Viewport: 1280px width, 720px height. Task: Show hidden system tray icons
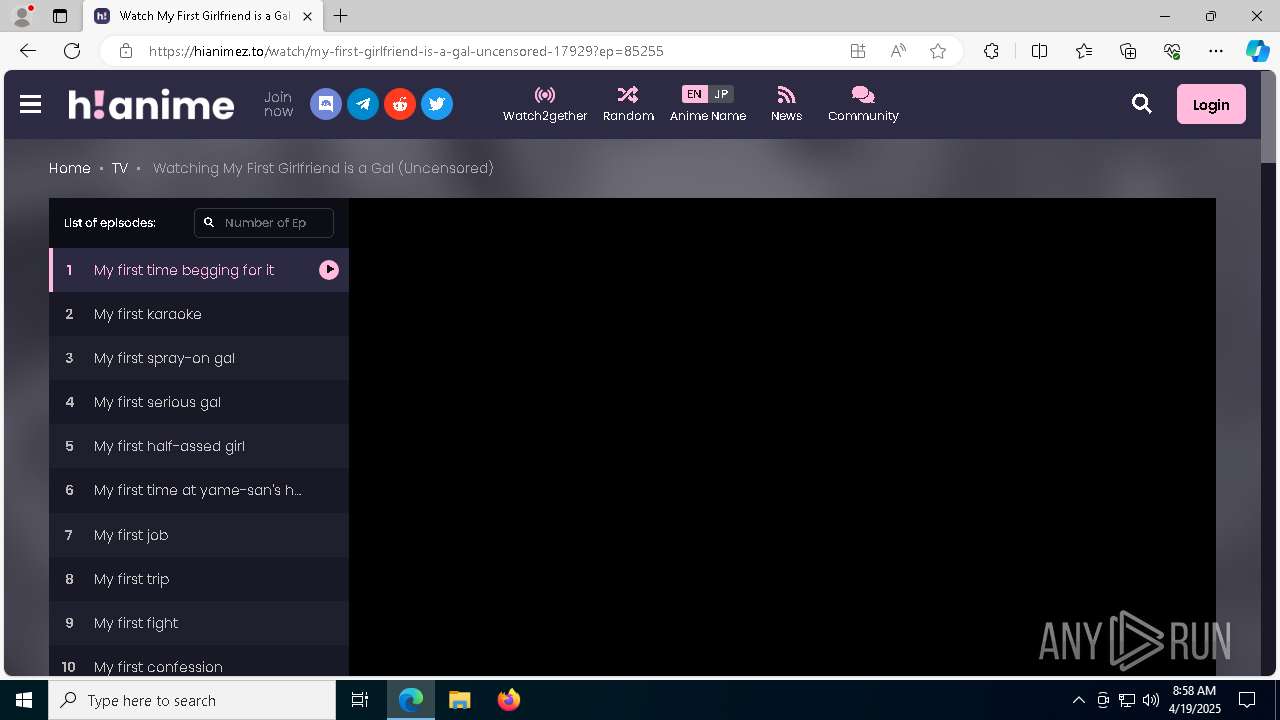click(x=1078, y=700)
